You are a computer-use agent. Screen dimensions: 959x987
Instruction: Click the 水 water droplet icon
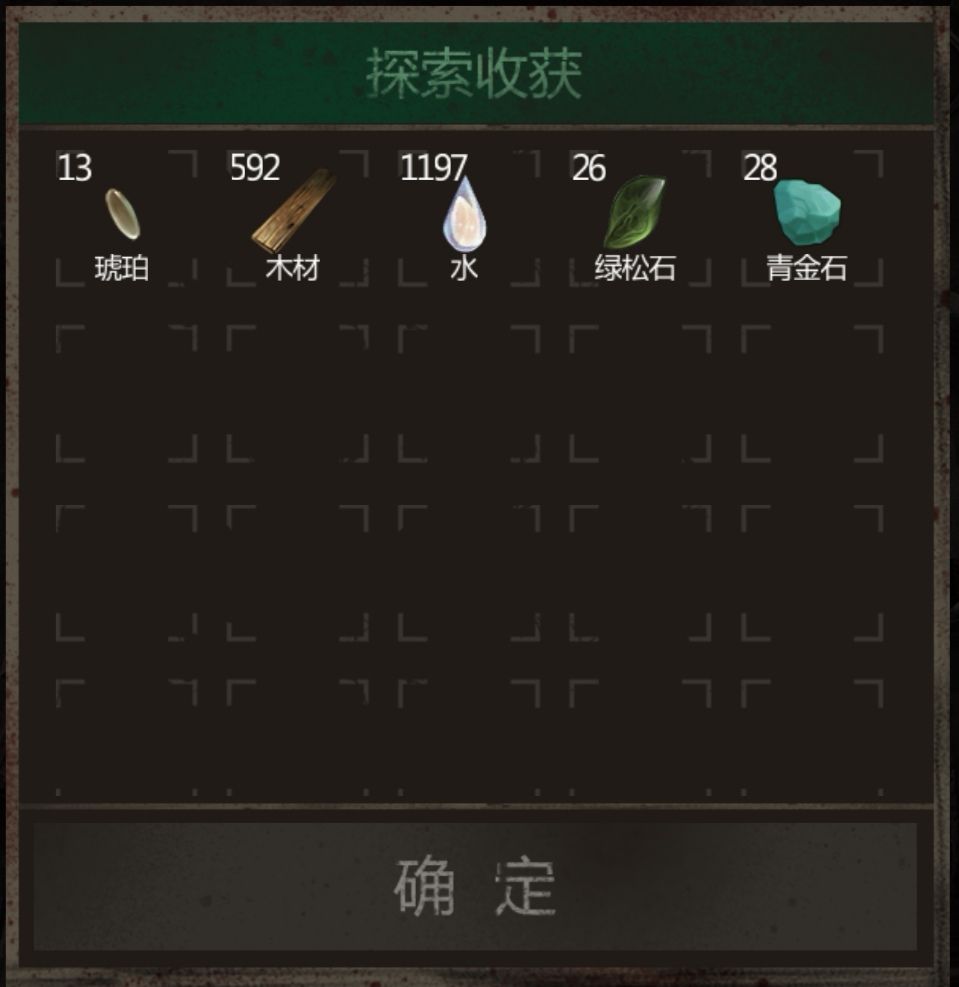(x=464, y=214)
